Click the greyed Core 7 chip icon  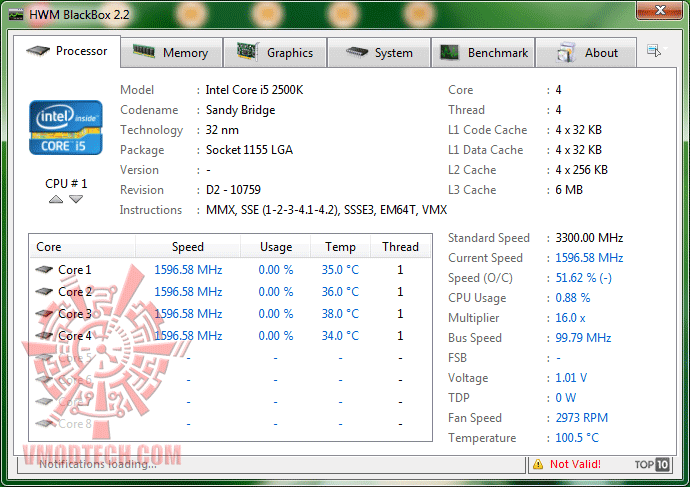(x=44, y=401)
